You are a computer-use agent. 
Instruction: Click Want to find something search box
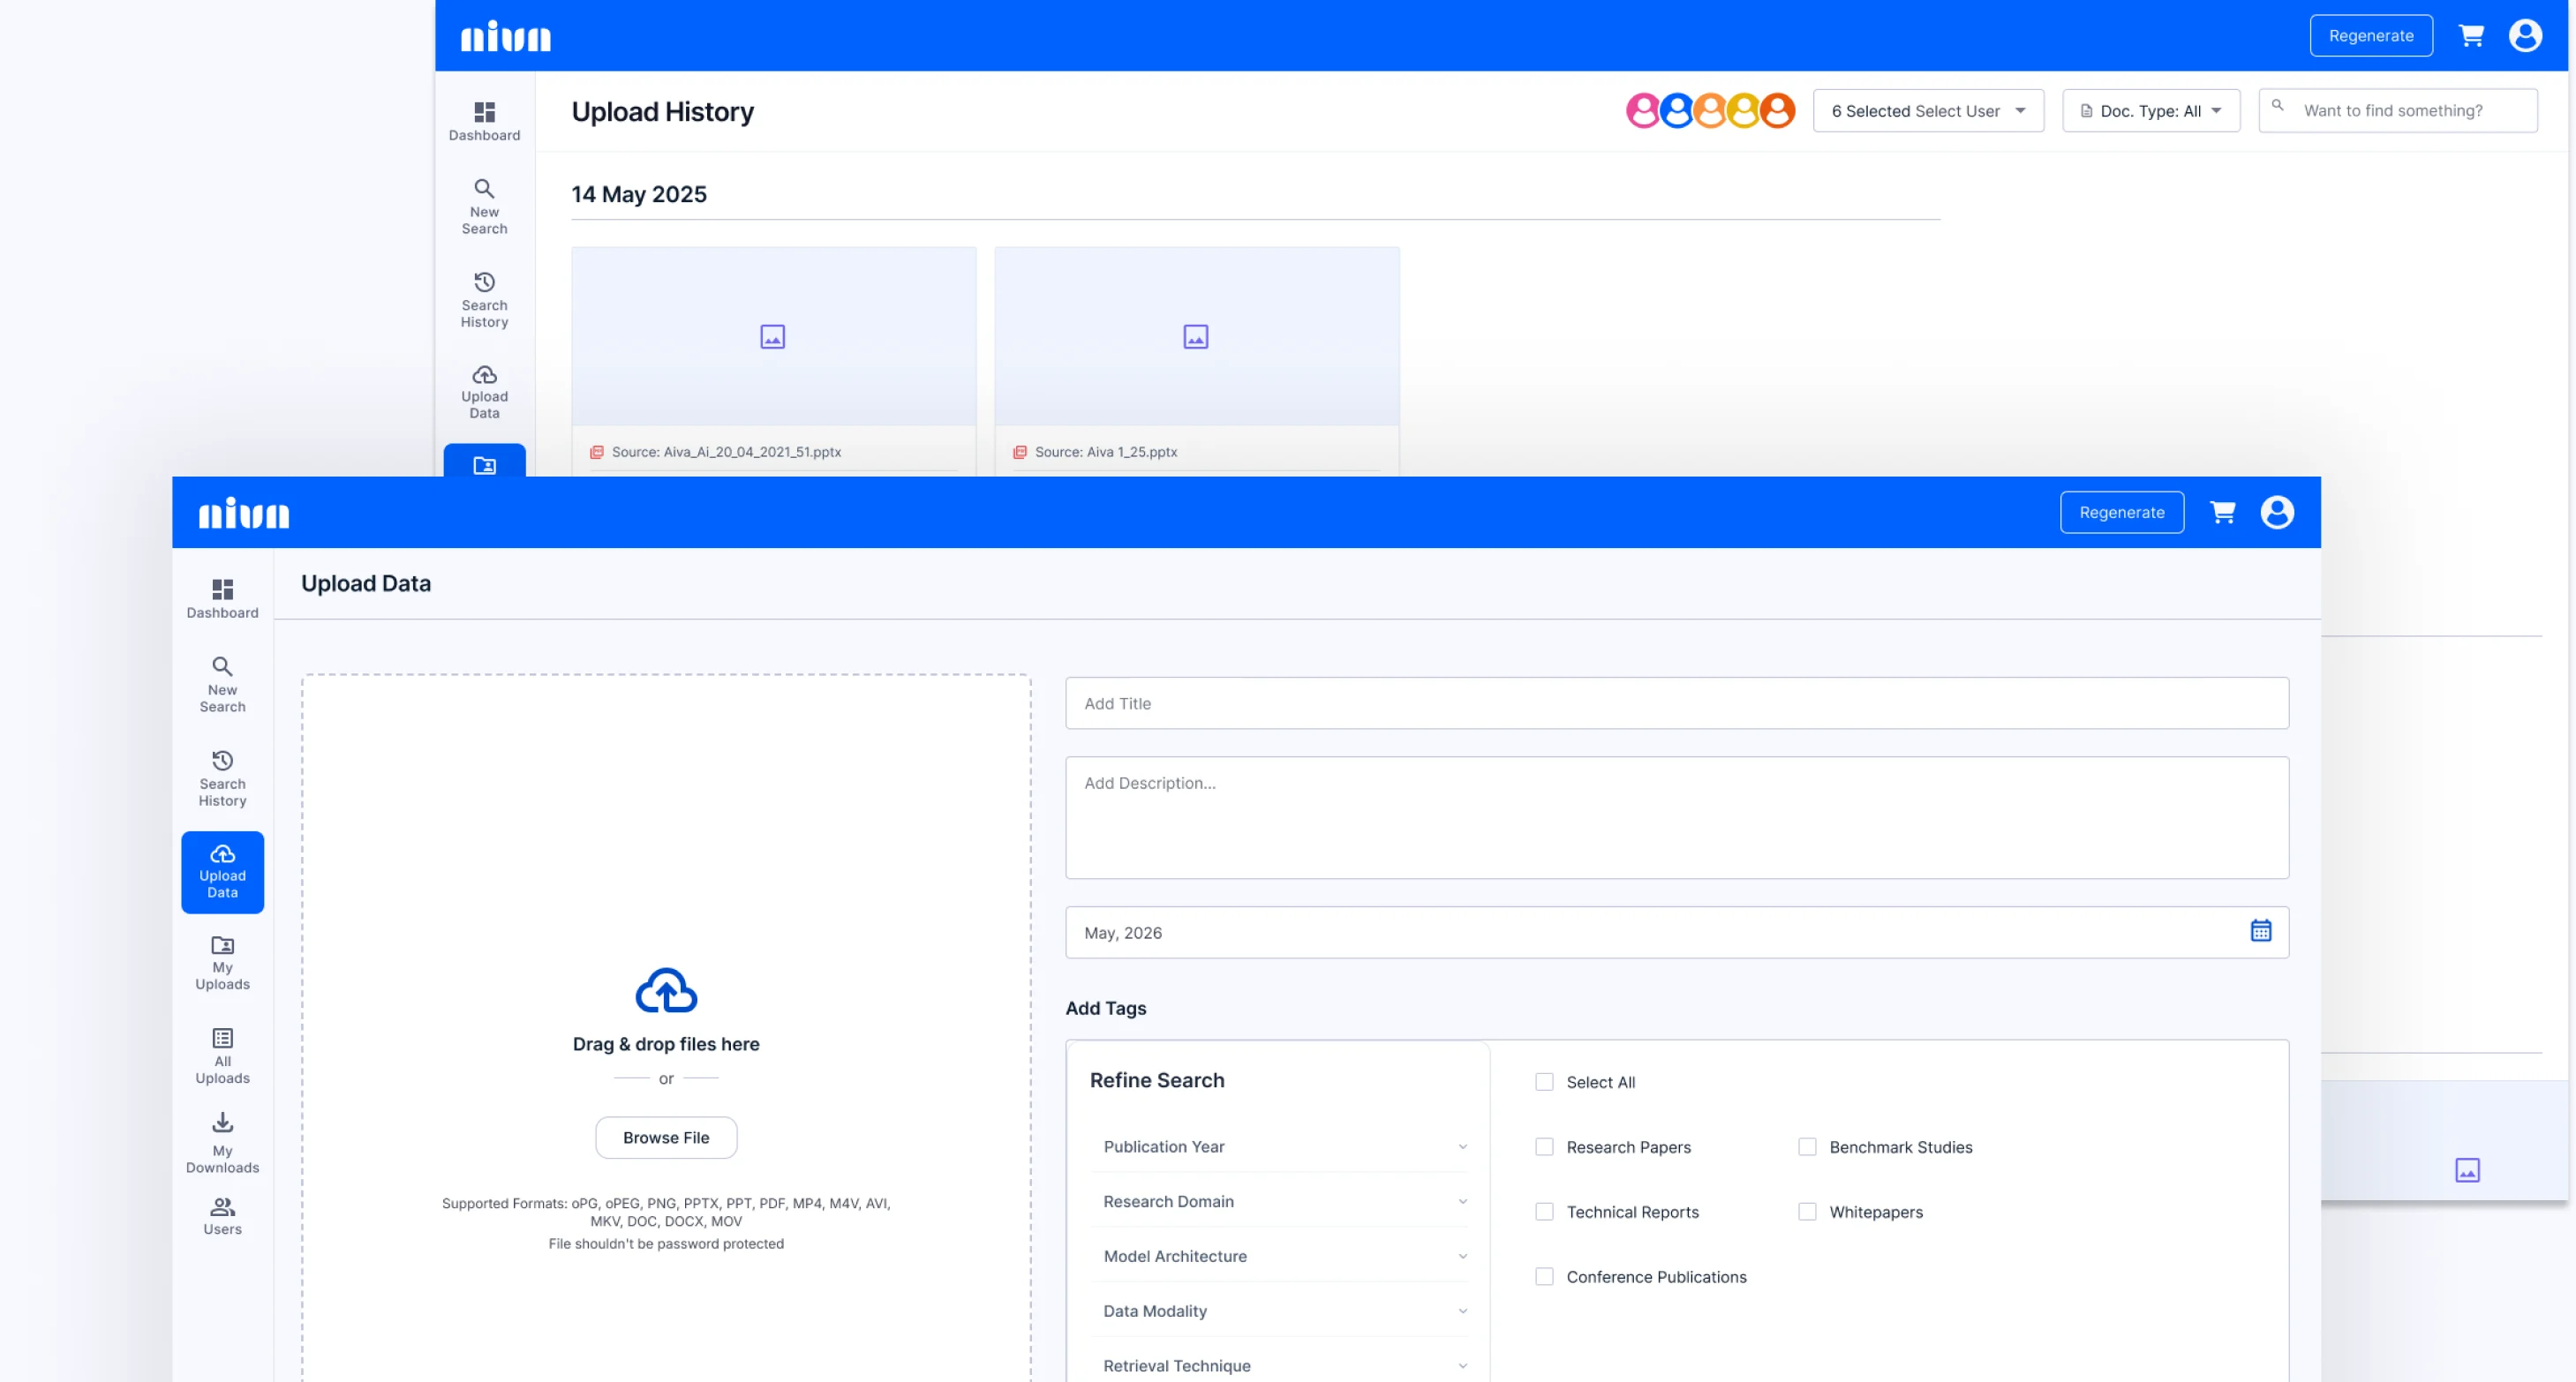pyautogui.click(x=2397, y=111)
